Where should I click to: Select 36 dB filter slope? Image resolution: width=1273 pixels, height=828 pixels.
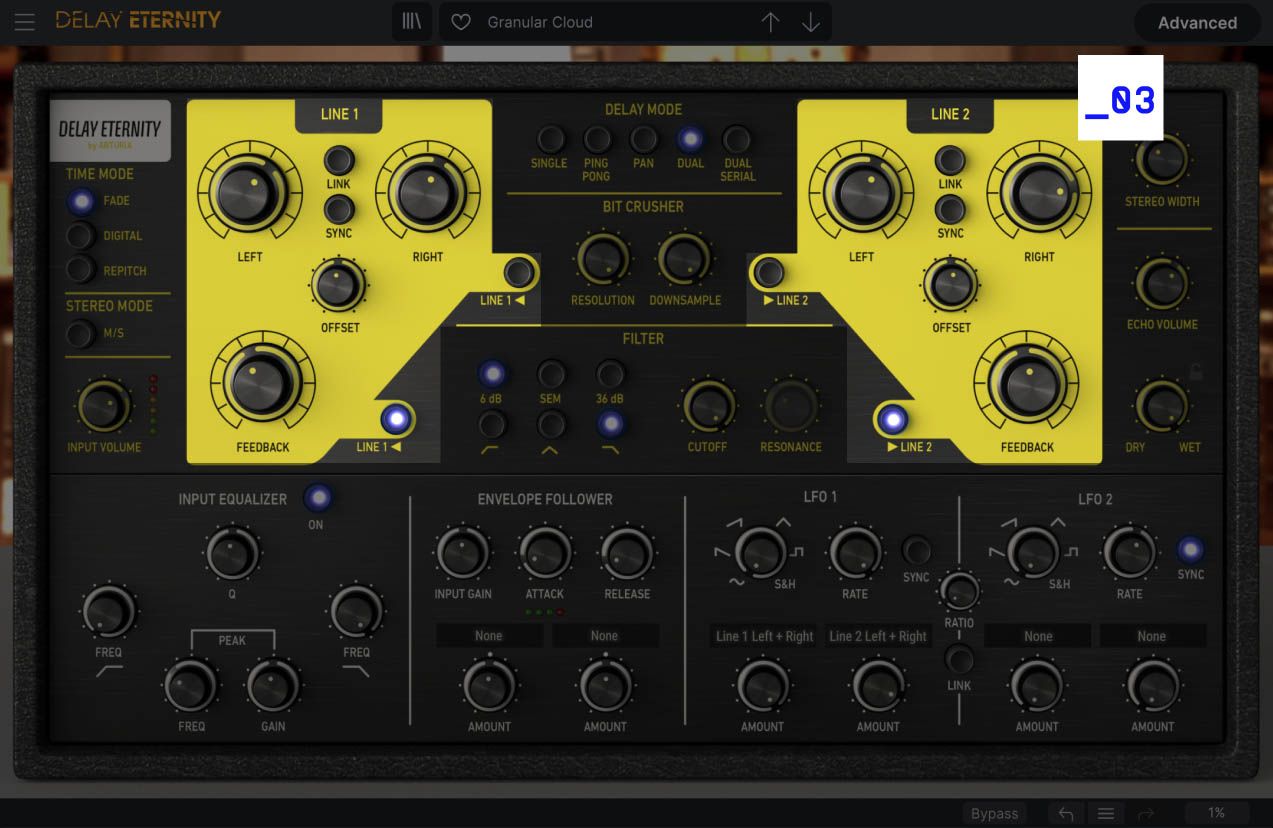coord(610,374)
